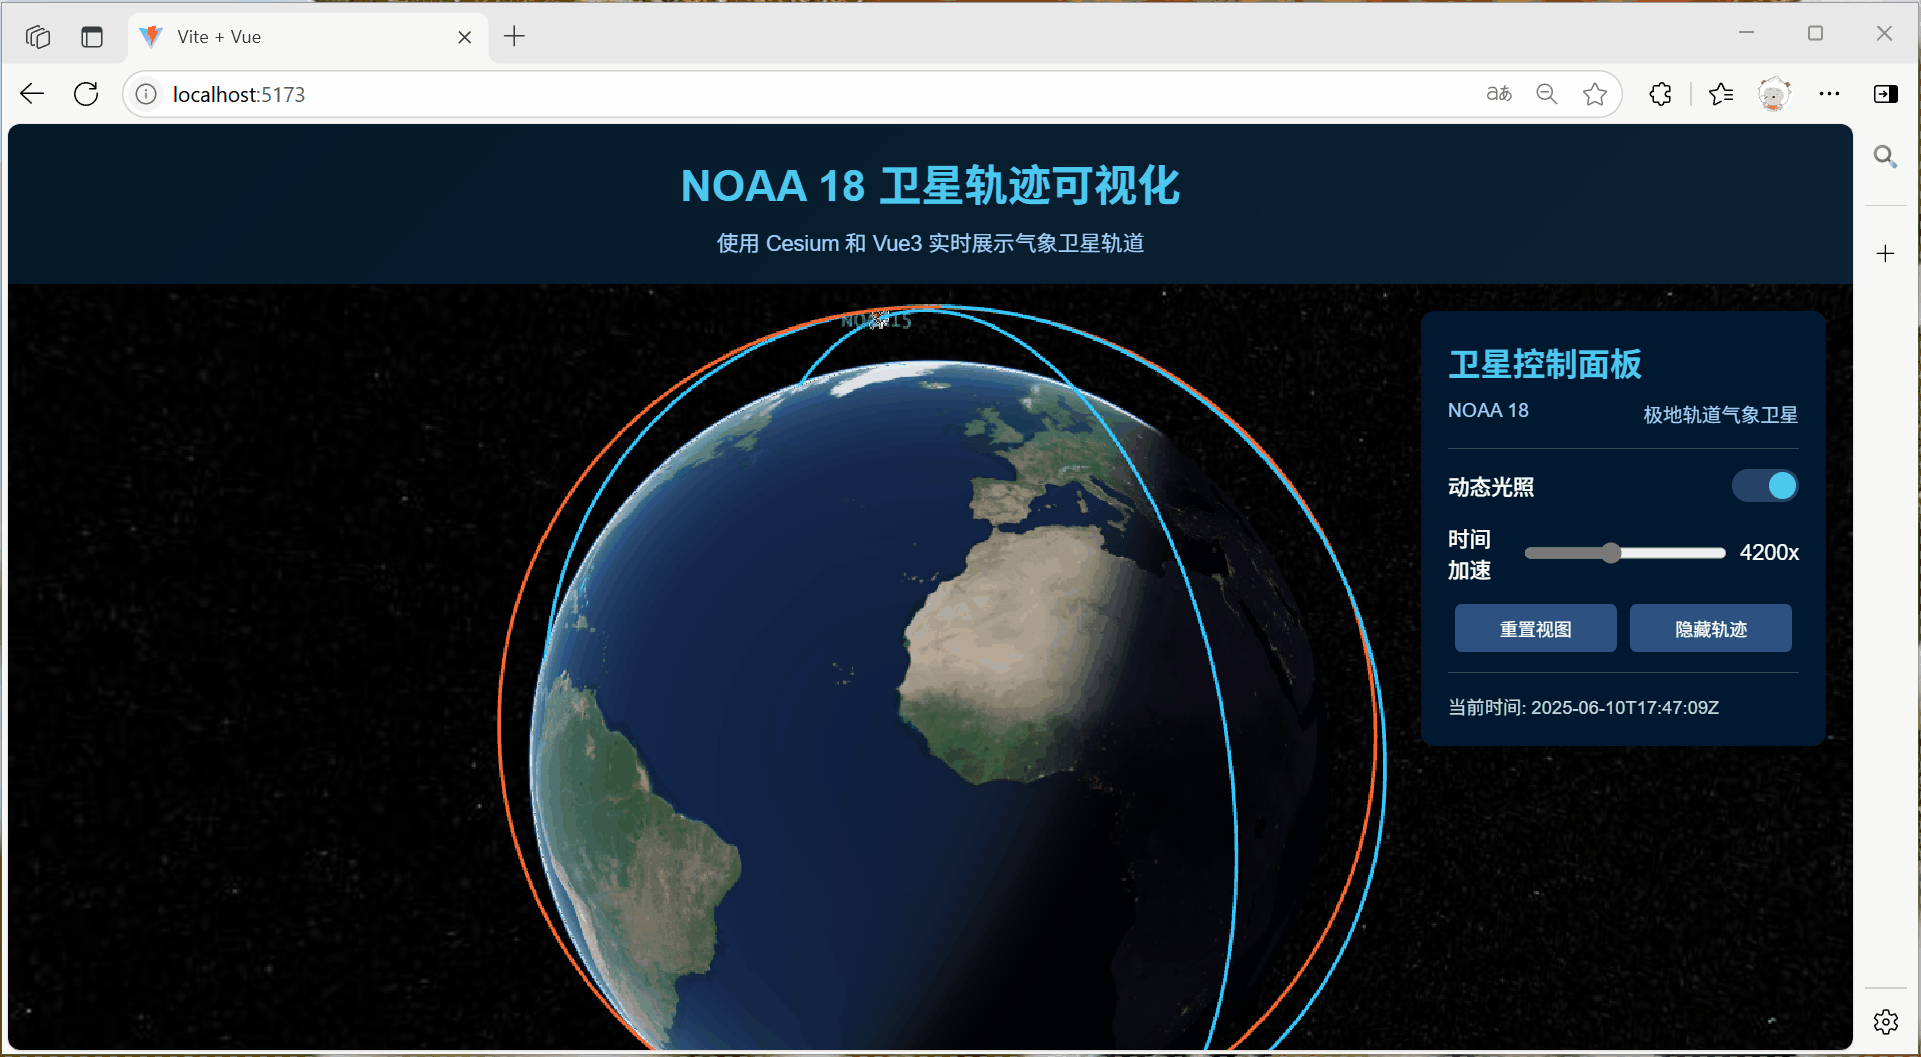Open the browser settings and more menu
The image size is (1921, 1057).
(x=1829, y=94)
